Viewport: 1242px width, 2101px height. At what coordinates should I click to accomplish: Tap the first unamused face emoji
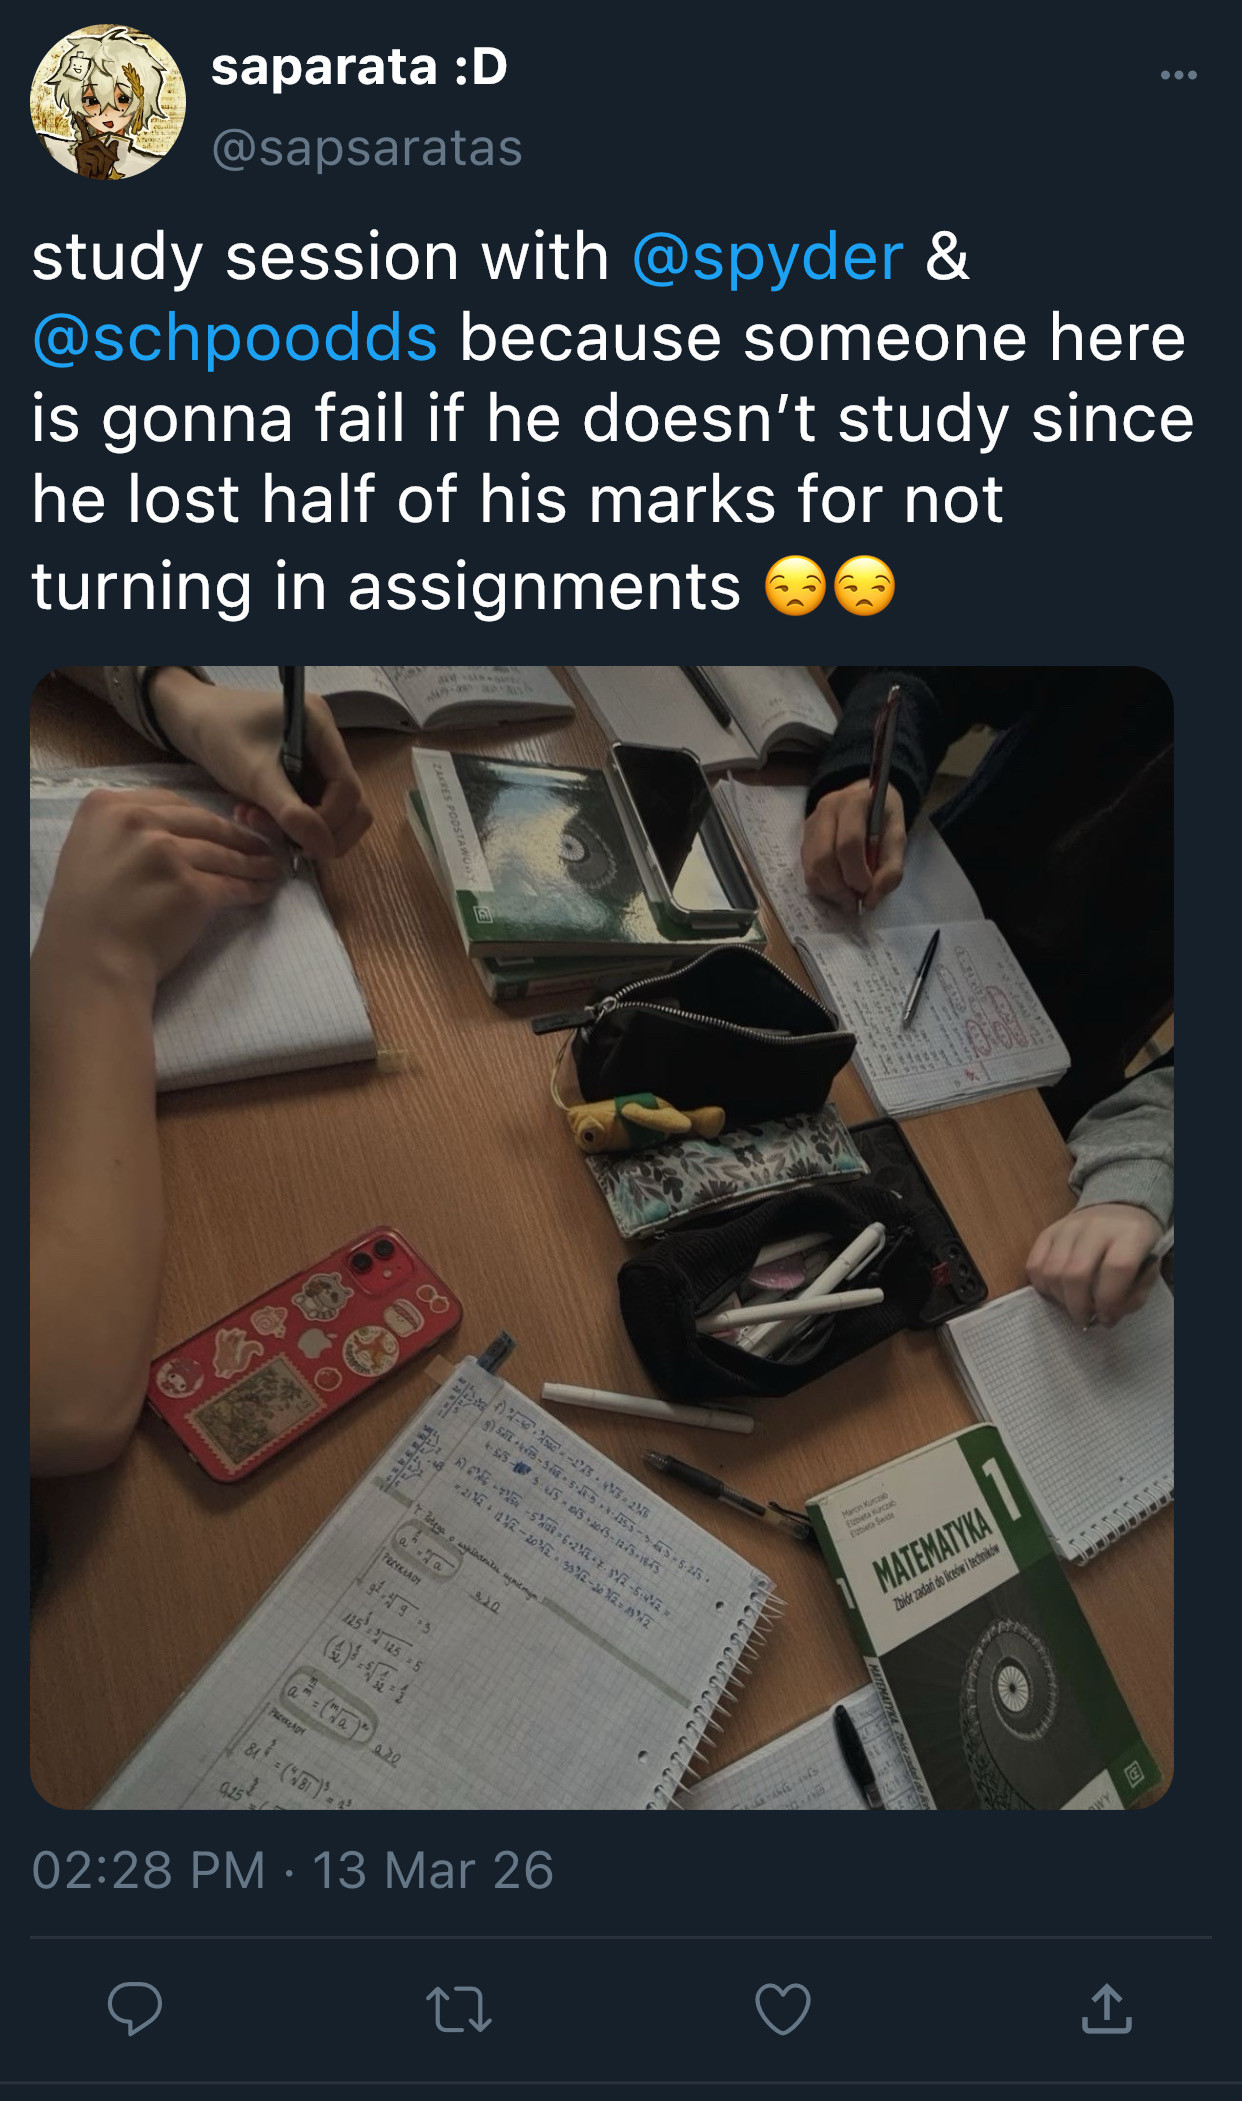[795, 586]
